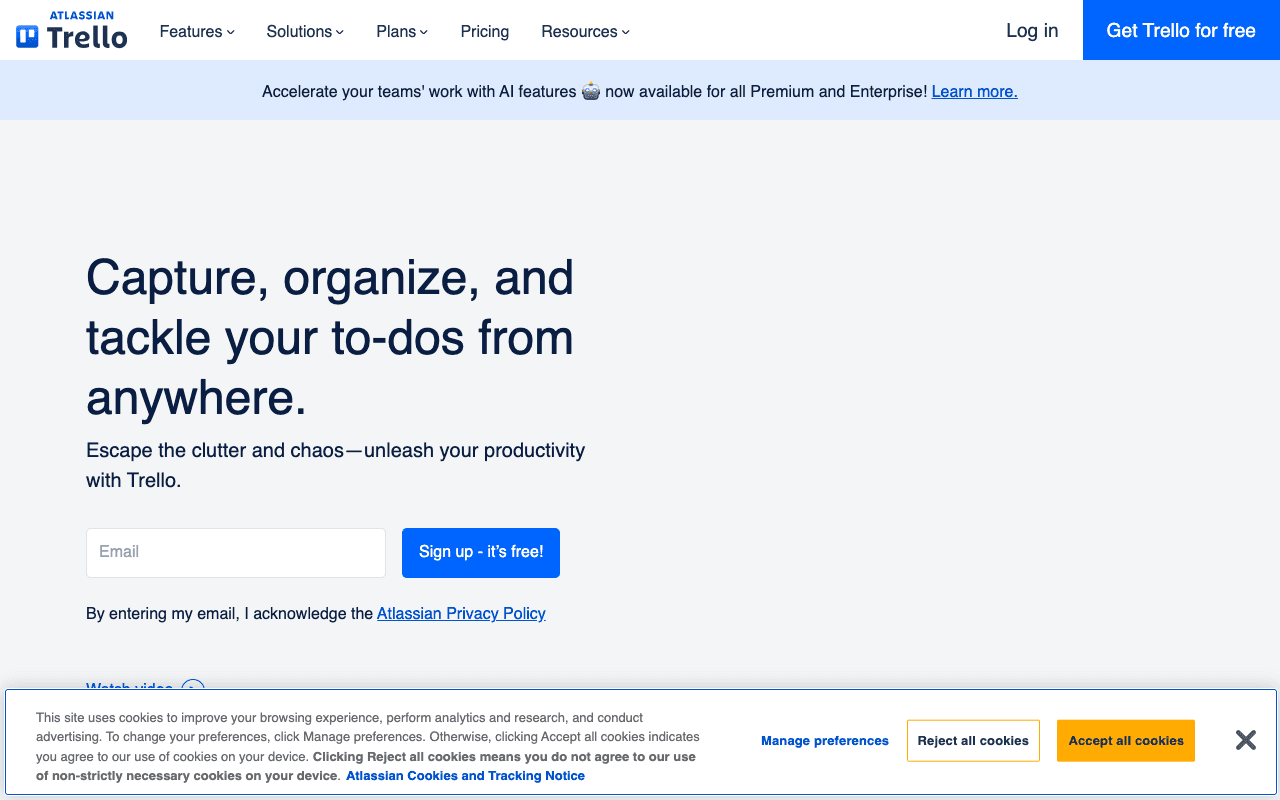The width and height of the screenshot is (1280, 800).
Task: Click the X to dismiss the cookie banner
Action: 1245,740
